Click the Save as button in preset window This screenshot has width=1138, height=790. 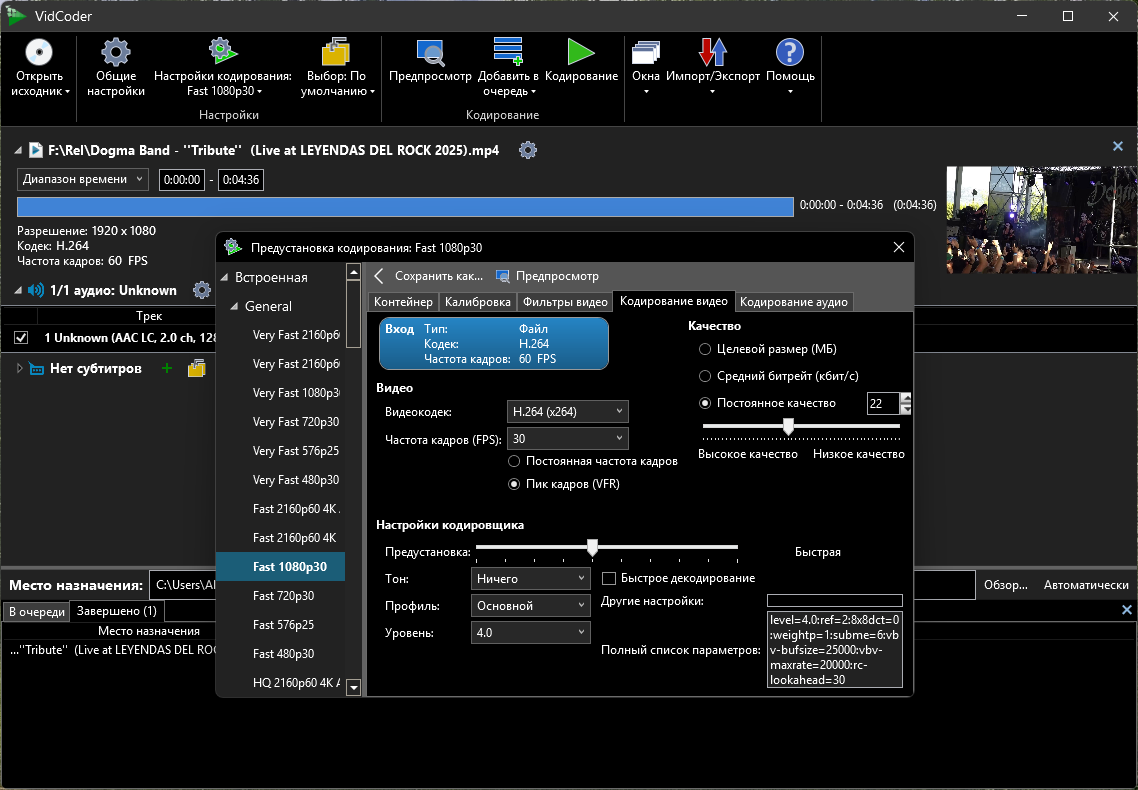[438, 276]
